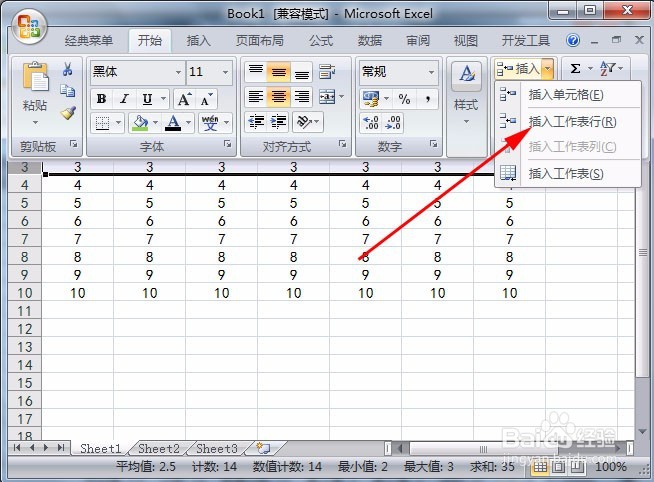
Task: Decrease font size with shrink-font icon
Action: click(x=206, y=99)
